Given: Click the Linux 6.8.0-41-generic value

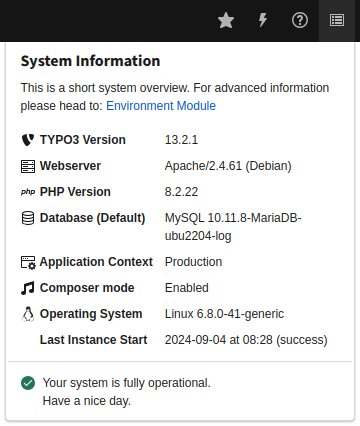Looking at the screenshot, I should pyautogui.click(x=224, y=314).
